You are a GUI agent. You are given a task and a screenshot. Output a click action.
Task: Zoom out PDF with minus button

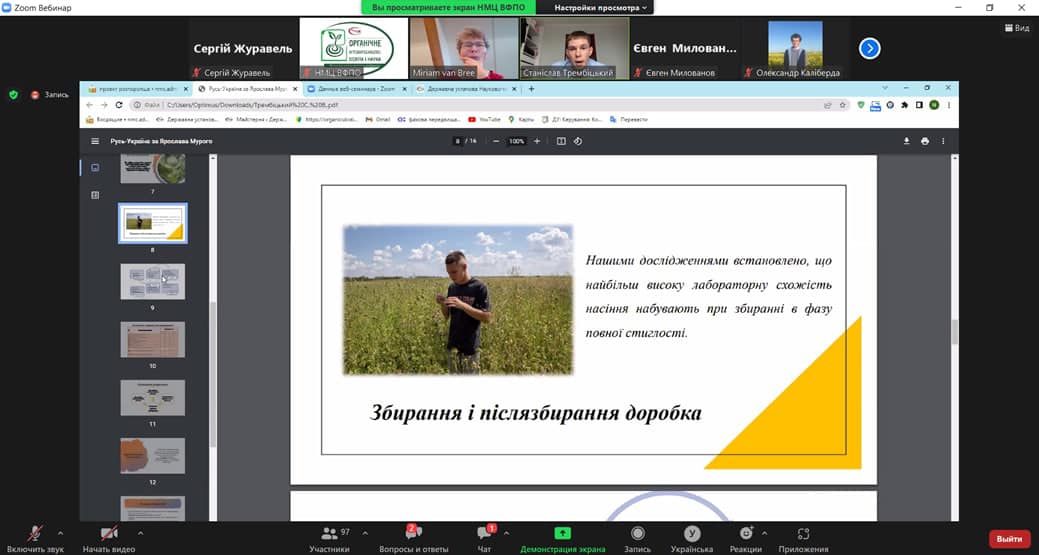496,141
